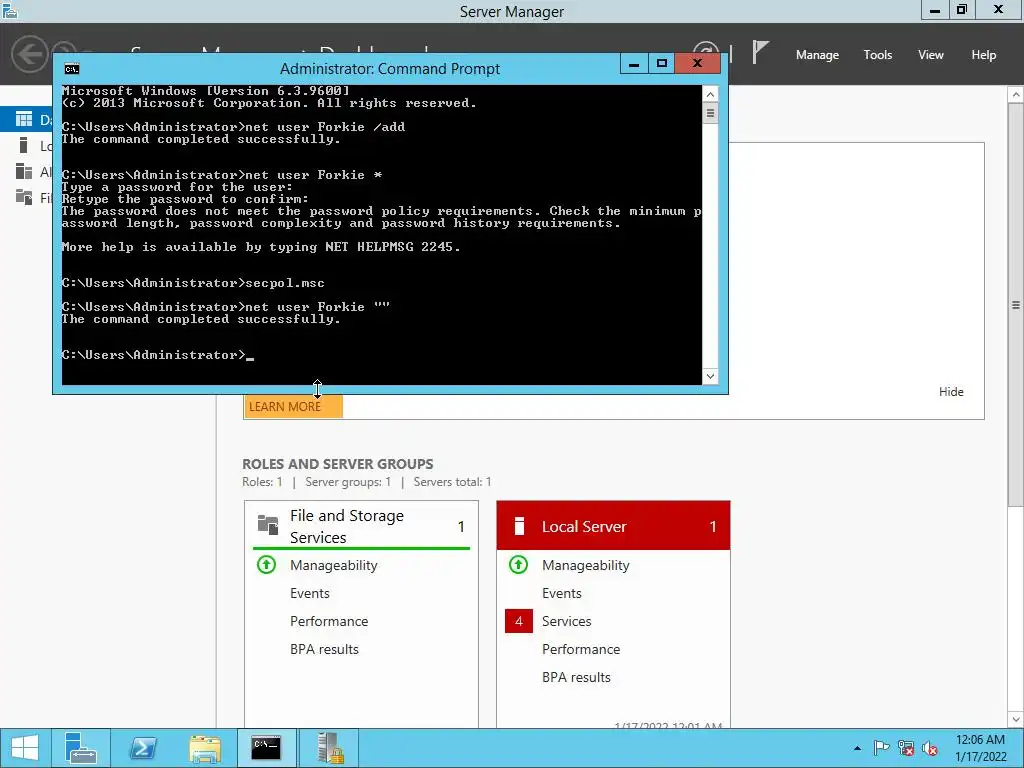This screenshot has height=768, width=1024.
Task: Click green Manageability icon under File and Storage
Action: pyautogui.click(x=266, y=564)
